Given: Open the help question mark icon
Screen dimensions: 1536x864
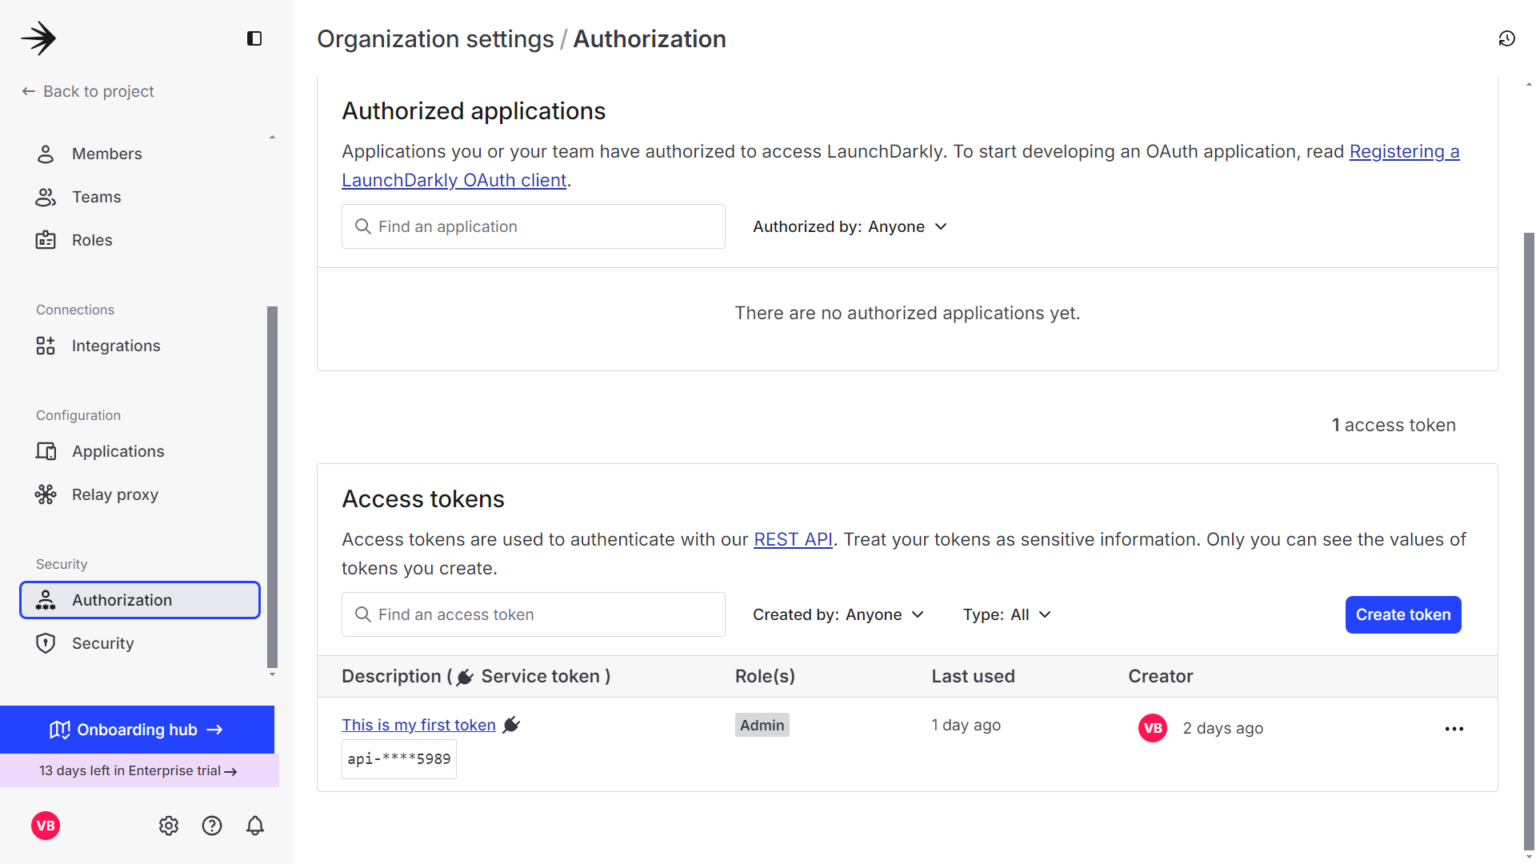Looking at the screenshot, I should tap(212, 825).
